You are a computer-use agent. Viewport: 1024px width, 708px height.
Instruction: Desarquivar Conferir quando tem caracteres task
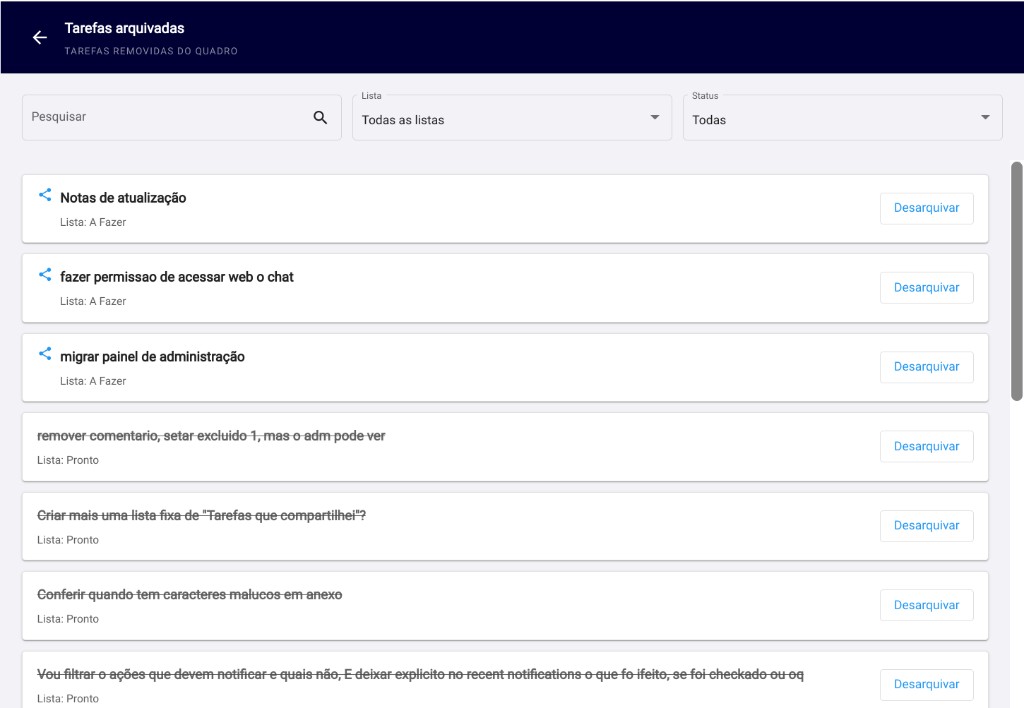926,605
